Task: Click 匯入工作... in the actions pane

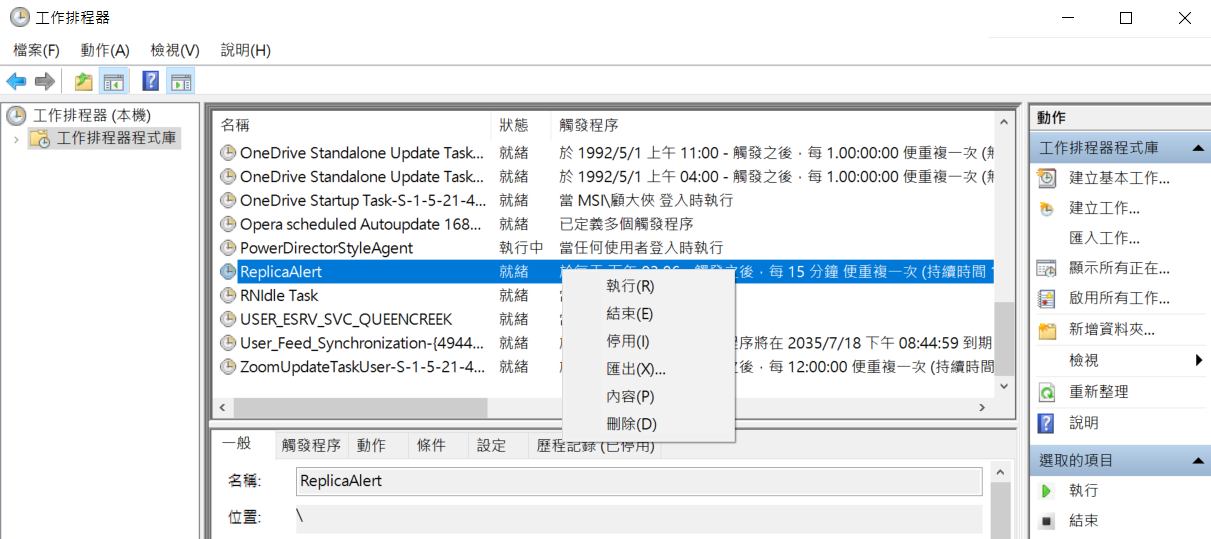Action: pos(1104,238)
